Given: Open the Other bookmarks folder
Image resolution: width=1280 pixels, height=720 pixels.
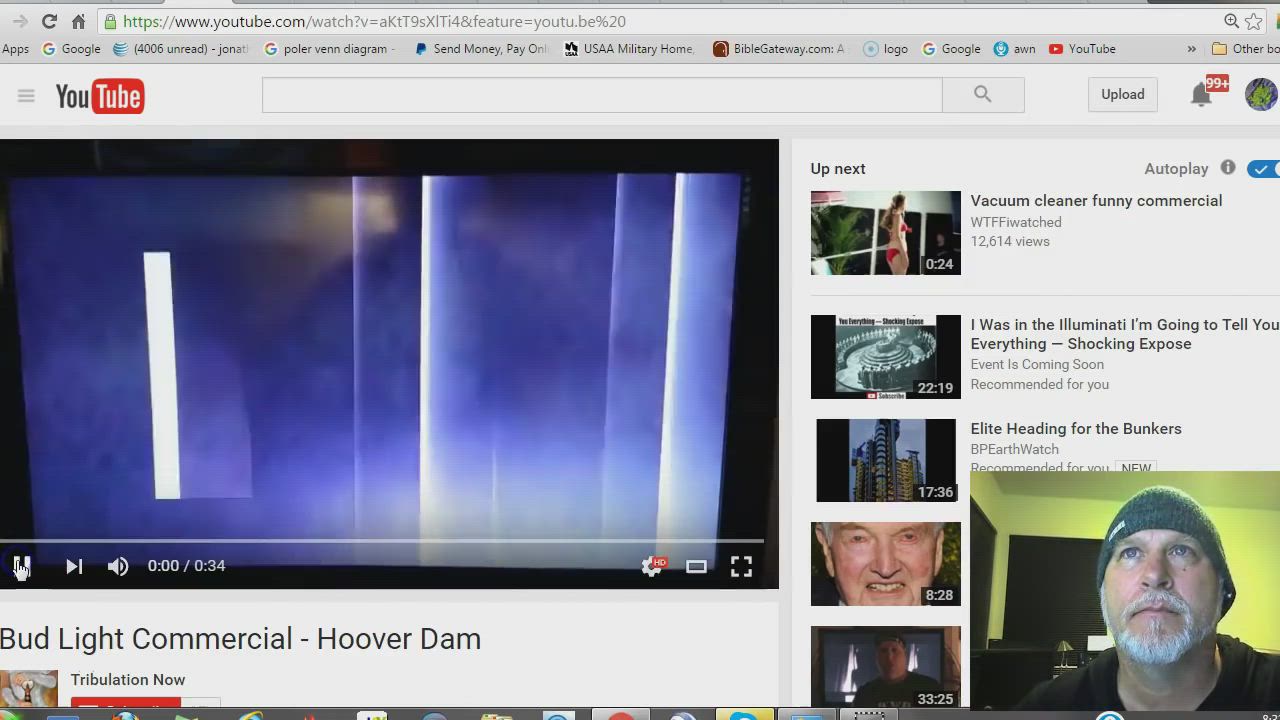Looking at the screenshot, I should (x=1245, y=49).
